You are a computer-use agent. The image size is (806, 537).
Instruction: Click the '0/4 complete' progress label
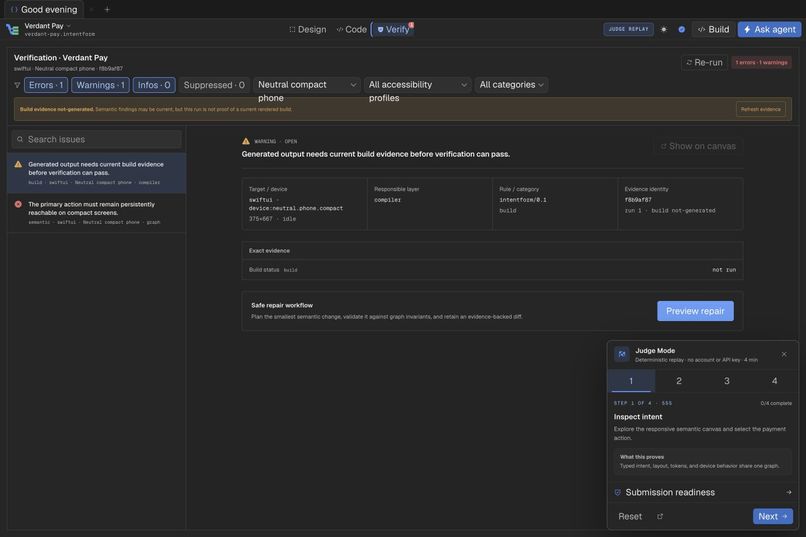click(776, 403)
